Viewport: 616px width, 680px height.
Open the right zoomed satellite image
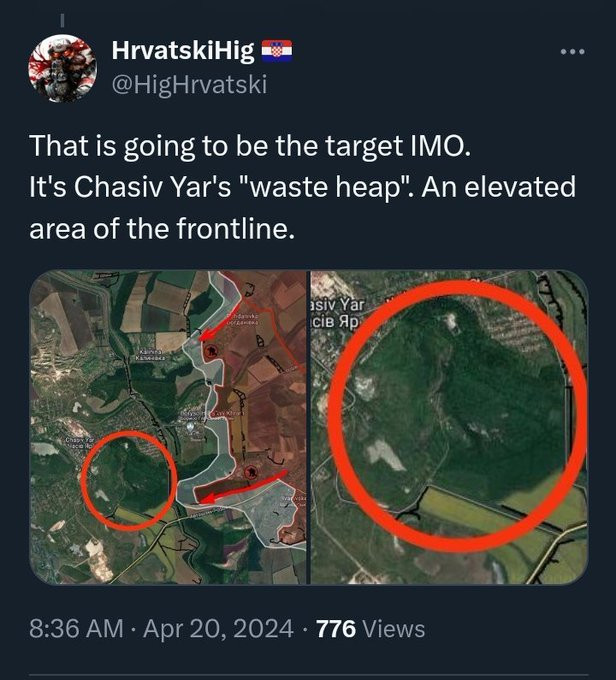click(449, 427)
